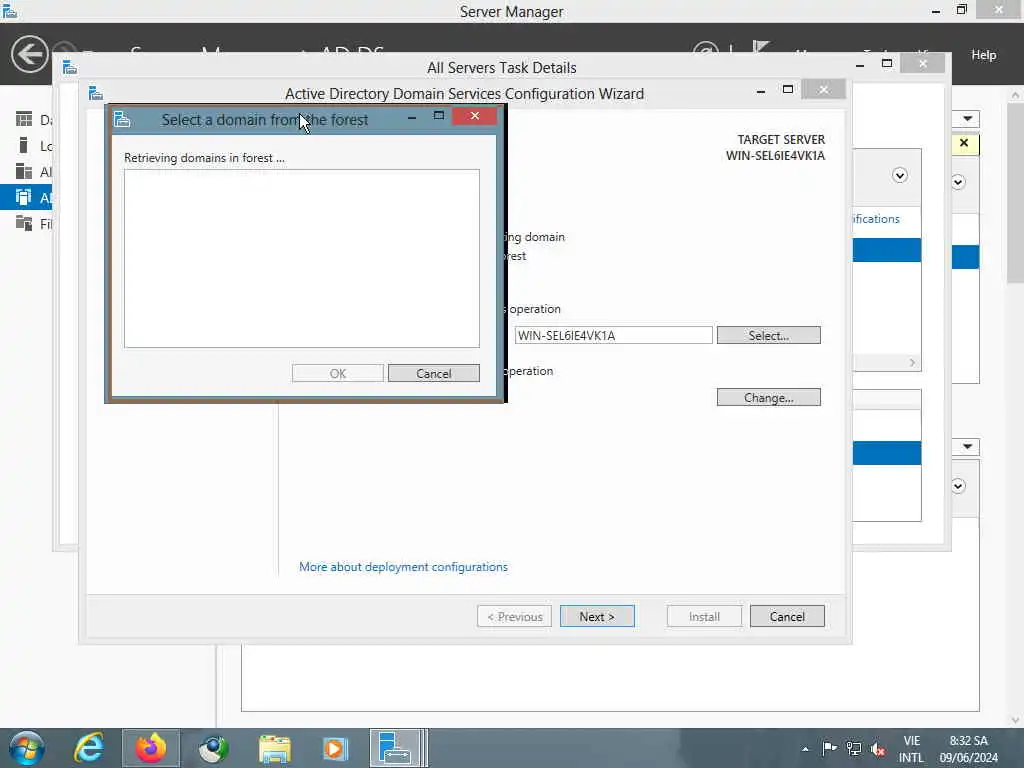Open the Start button on taskbar
Viewport: 1024px width, 768px height.
click(26, 748)
